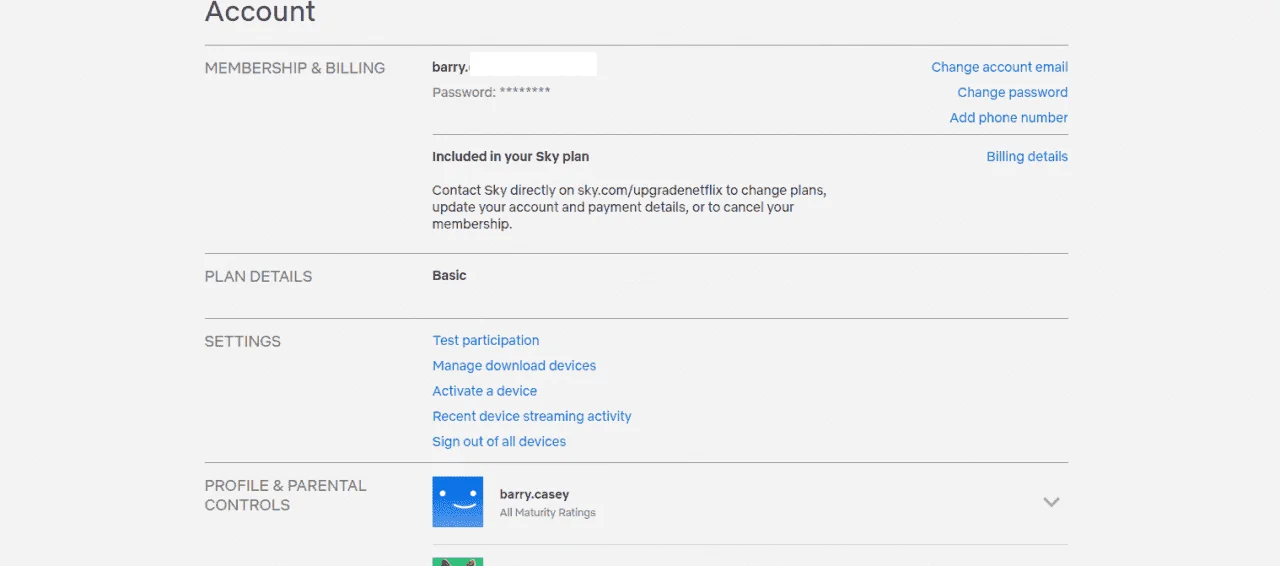View Billing details
The height and width of the screenshot is (566, 1280).
tap(1027, 156)
